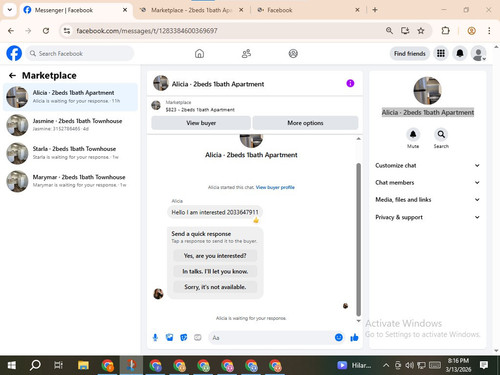Click the zoom magnifier in address bar
Image resolution: width=500 pixels, height=375 pixels.
click(389, 31)
